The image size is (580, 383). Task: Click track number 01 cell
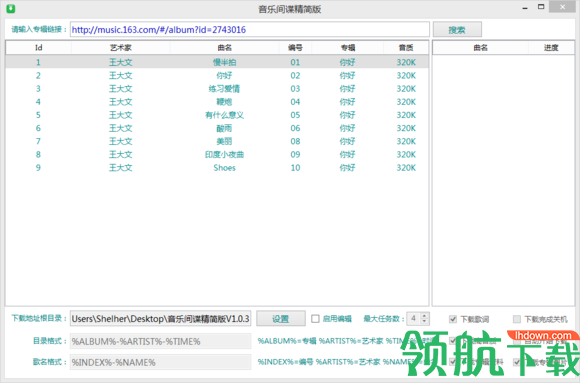(x=295, y=62)
